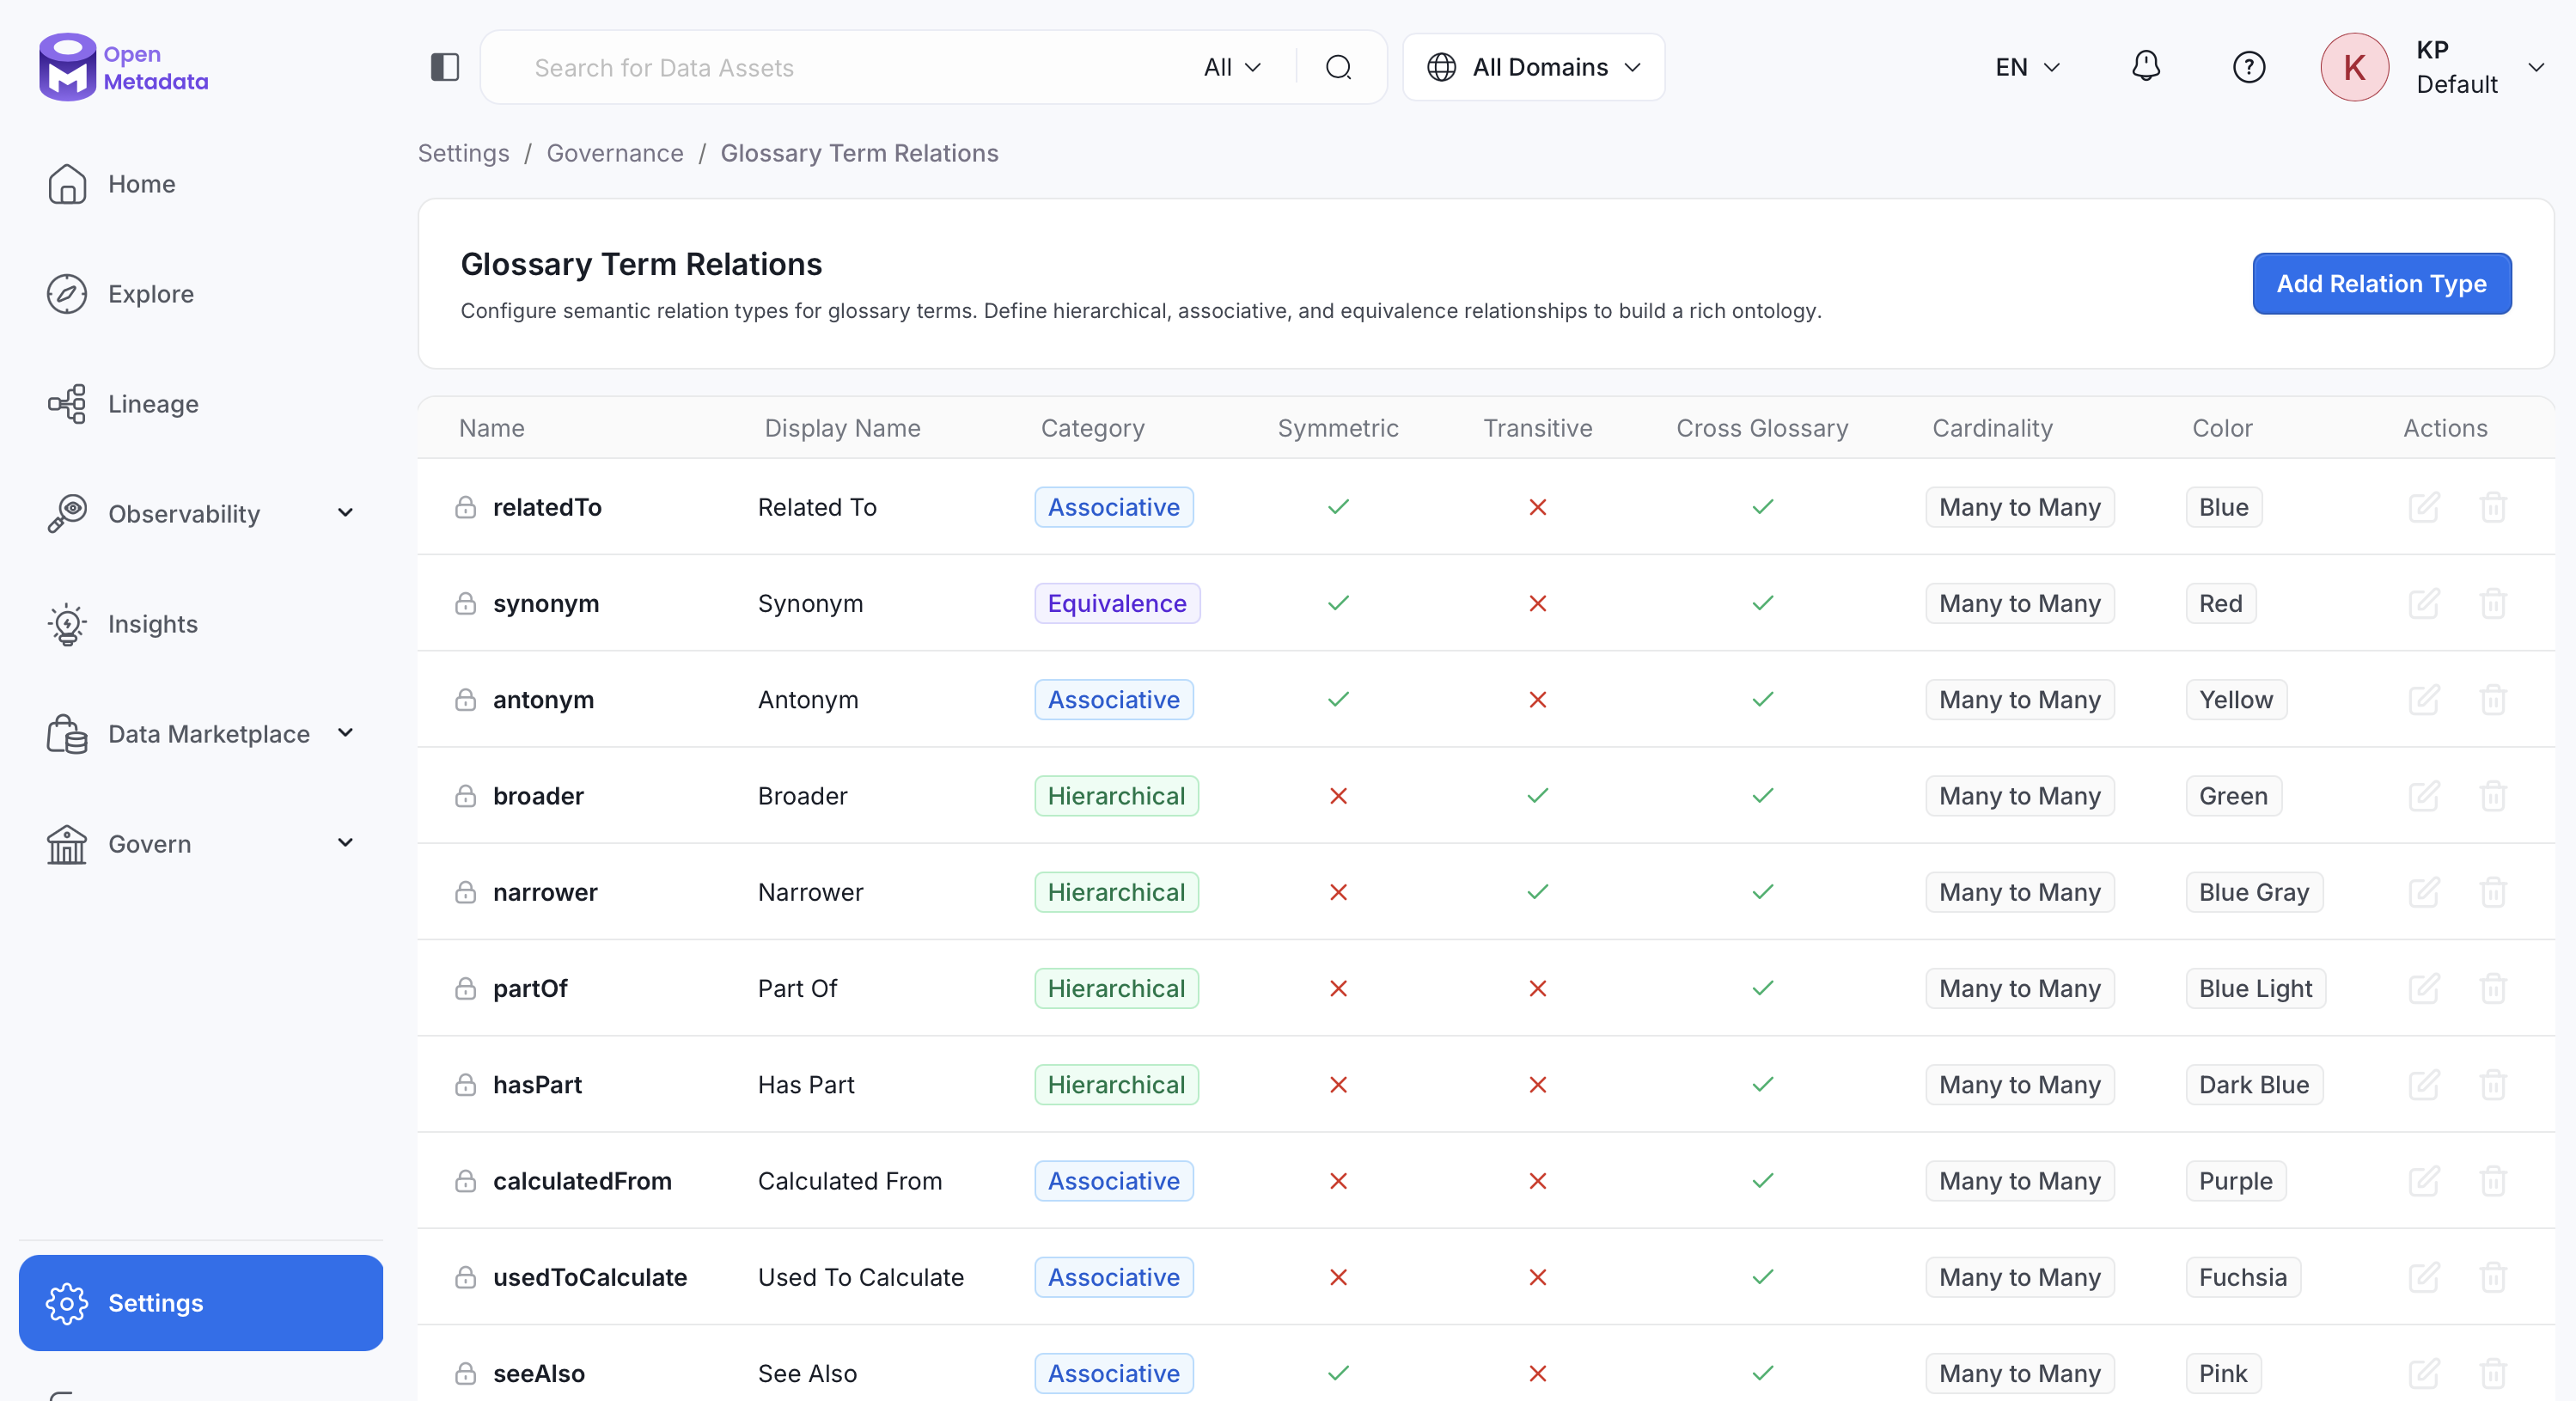This screenshot has width=2576, height=1401.
Task: Click the delete icon for calculatedFrom
Action: click(2493, 1181)
